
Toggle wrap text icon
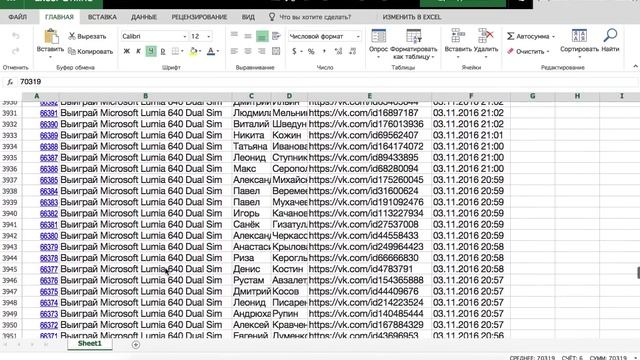[x=276, y=36]
